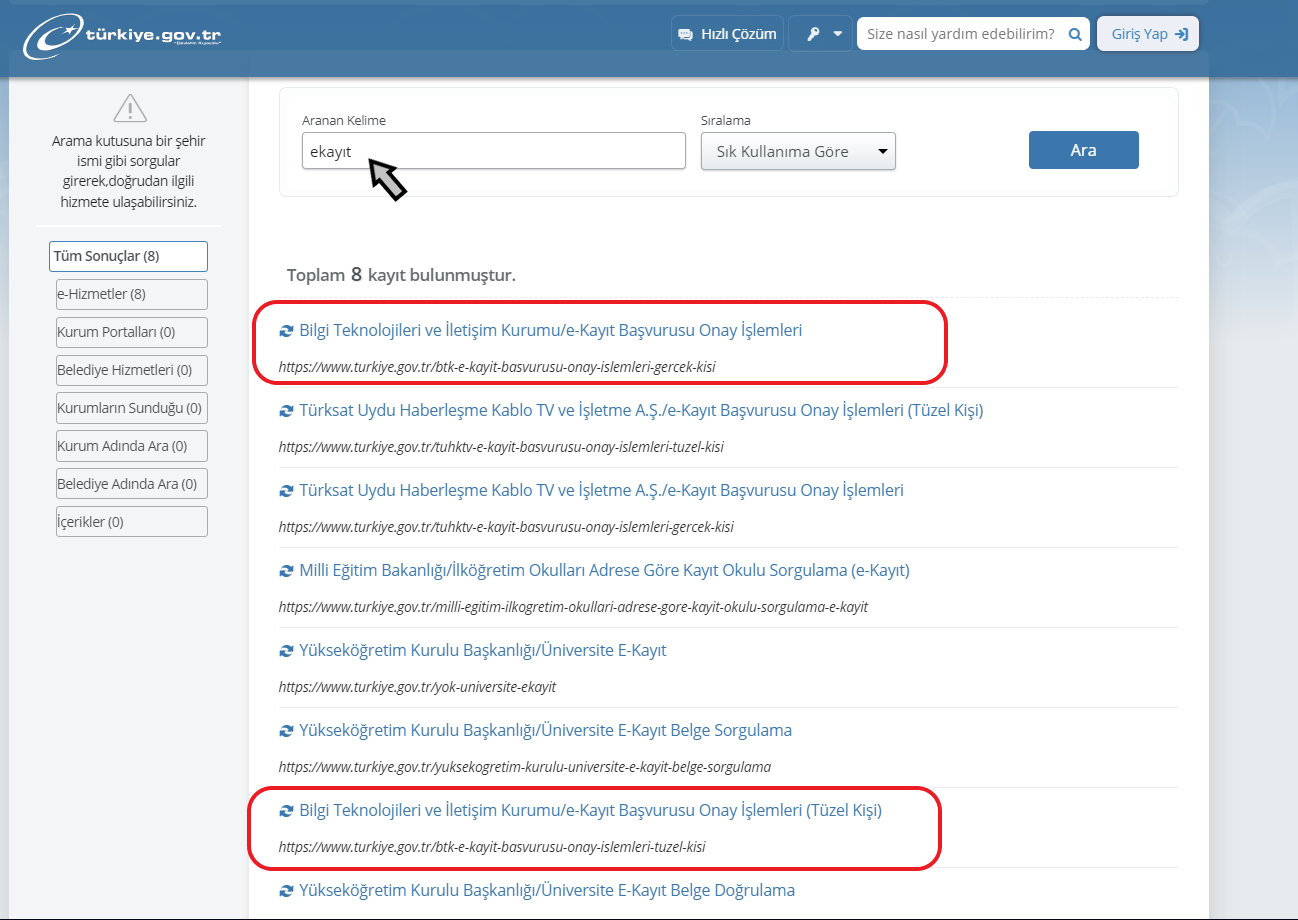Click the URL text milli-egitim-ilkogretim-okullari-adrese-gore-kayit-okulu-sorgulama-e-kayit
The width and height of the screenshot is (1298, 920).
(x=573, y=607)
